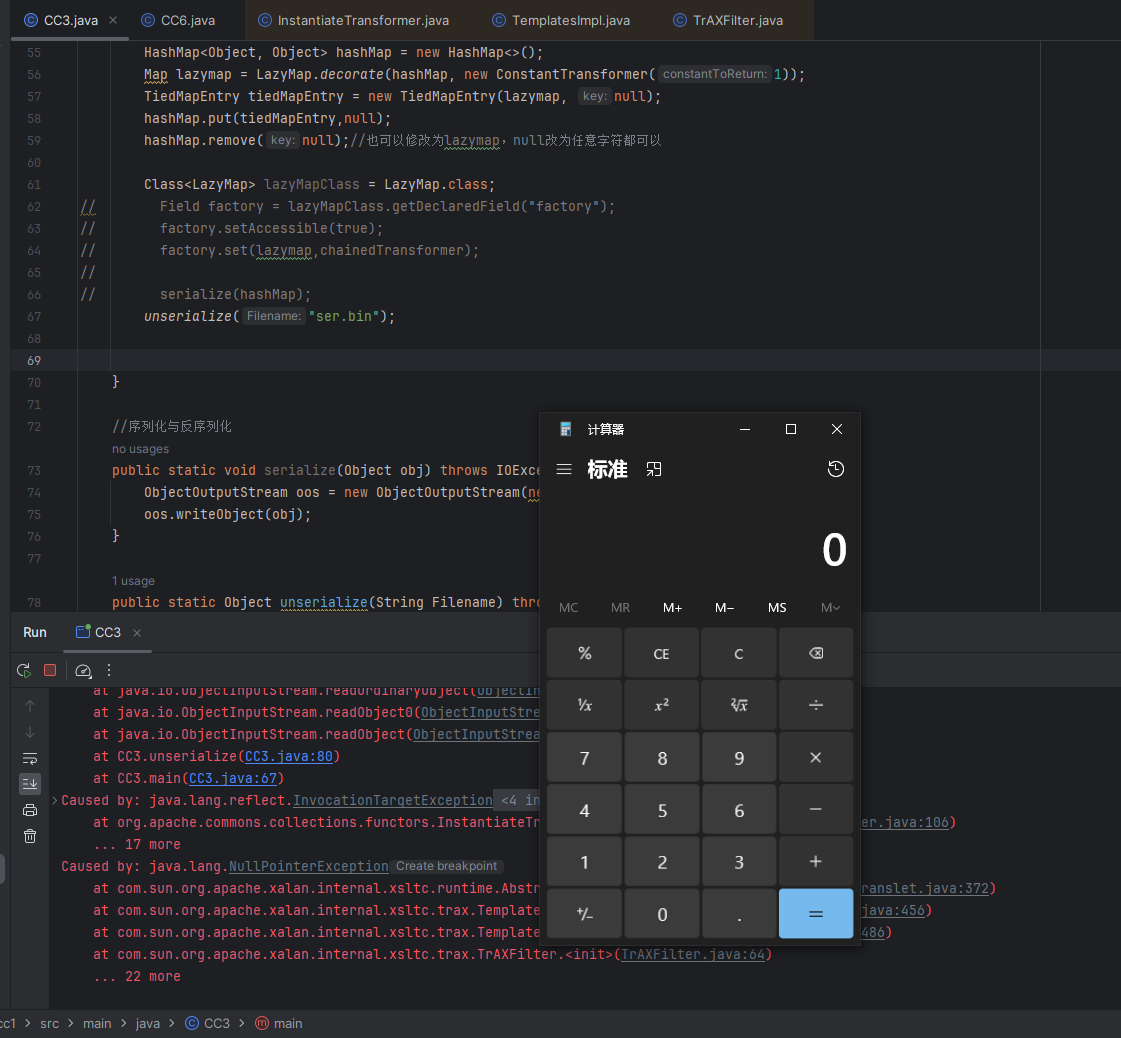
Task: Click the square root key
Action: tap(739, 706)
